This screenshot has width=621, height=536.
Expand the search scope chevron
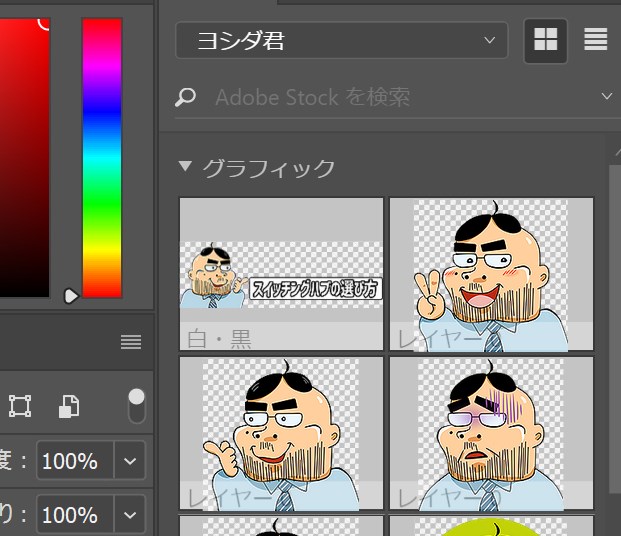[x=606, y=96]
